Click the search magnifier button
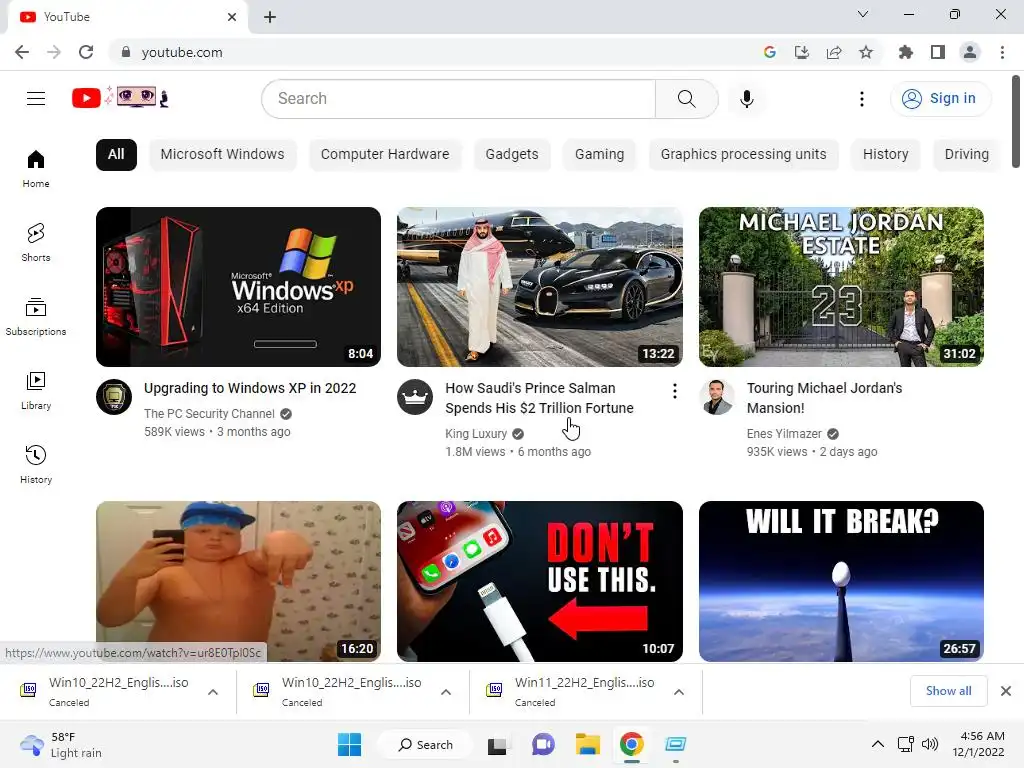 (686, 99)
